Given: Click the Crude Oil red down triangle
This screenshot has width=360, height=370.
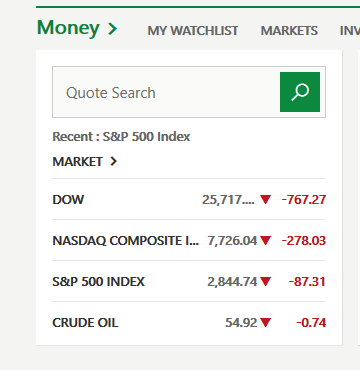Looking at the screenshot, I should (266, 323).
